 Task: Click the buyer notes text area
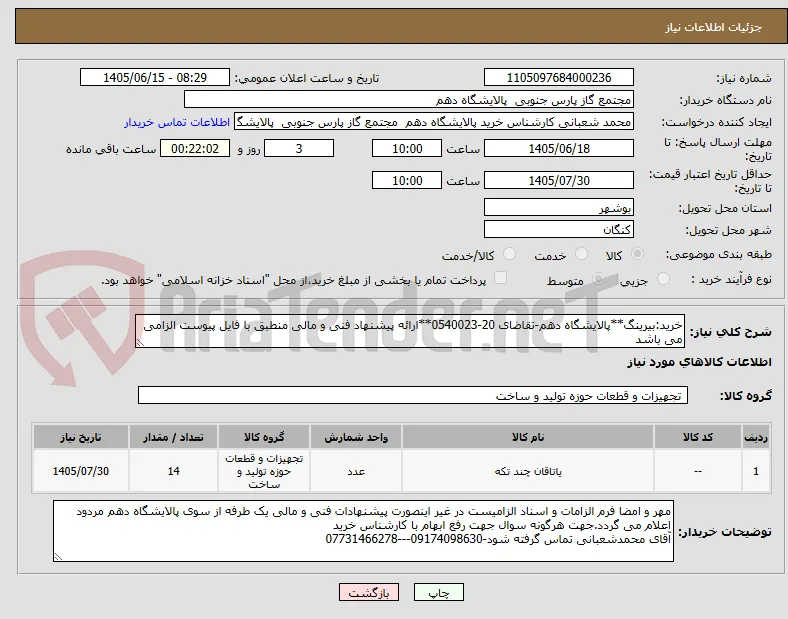click(x=363, y=531)
